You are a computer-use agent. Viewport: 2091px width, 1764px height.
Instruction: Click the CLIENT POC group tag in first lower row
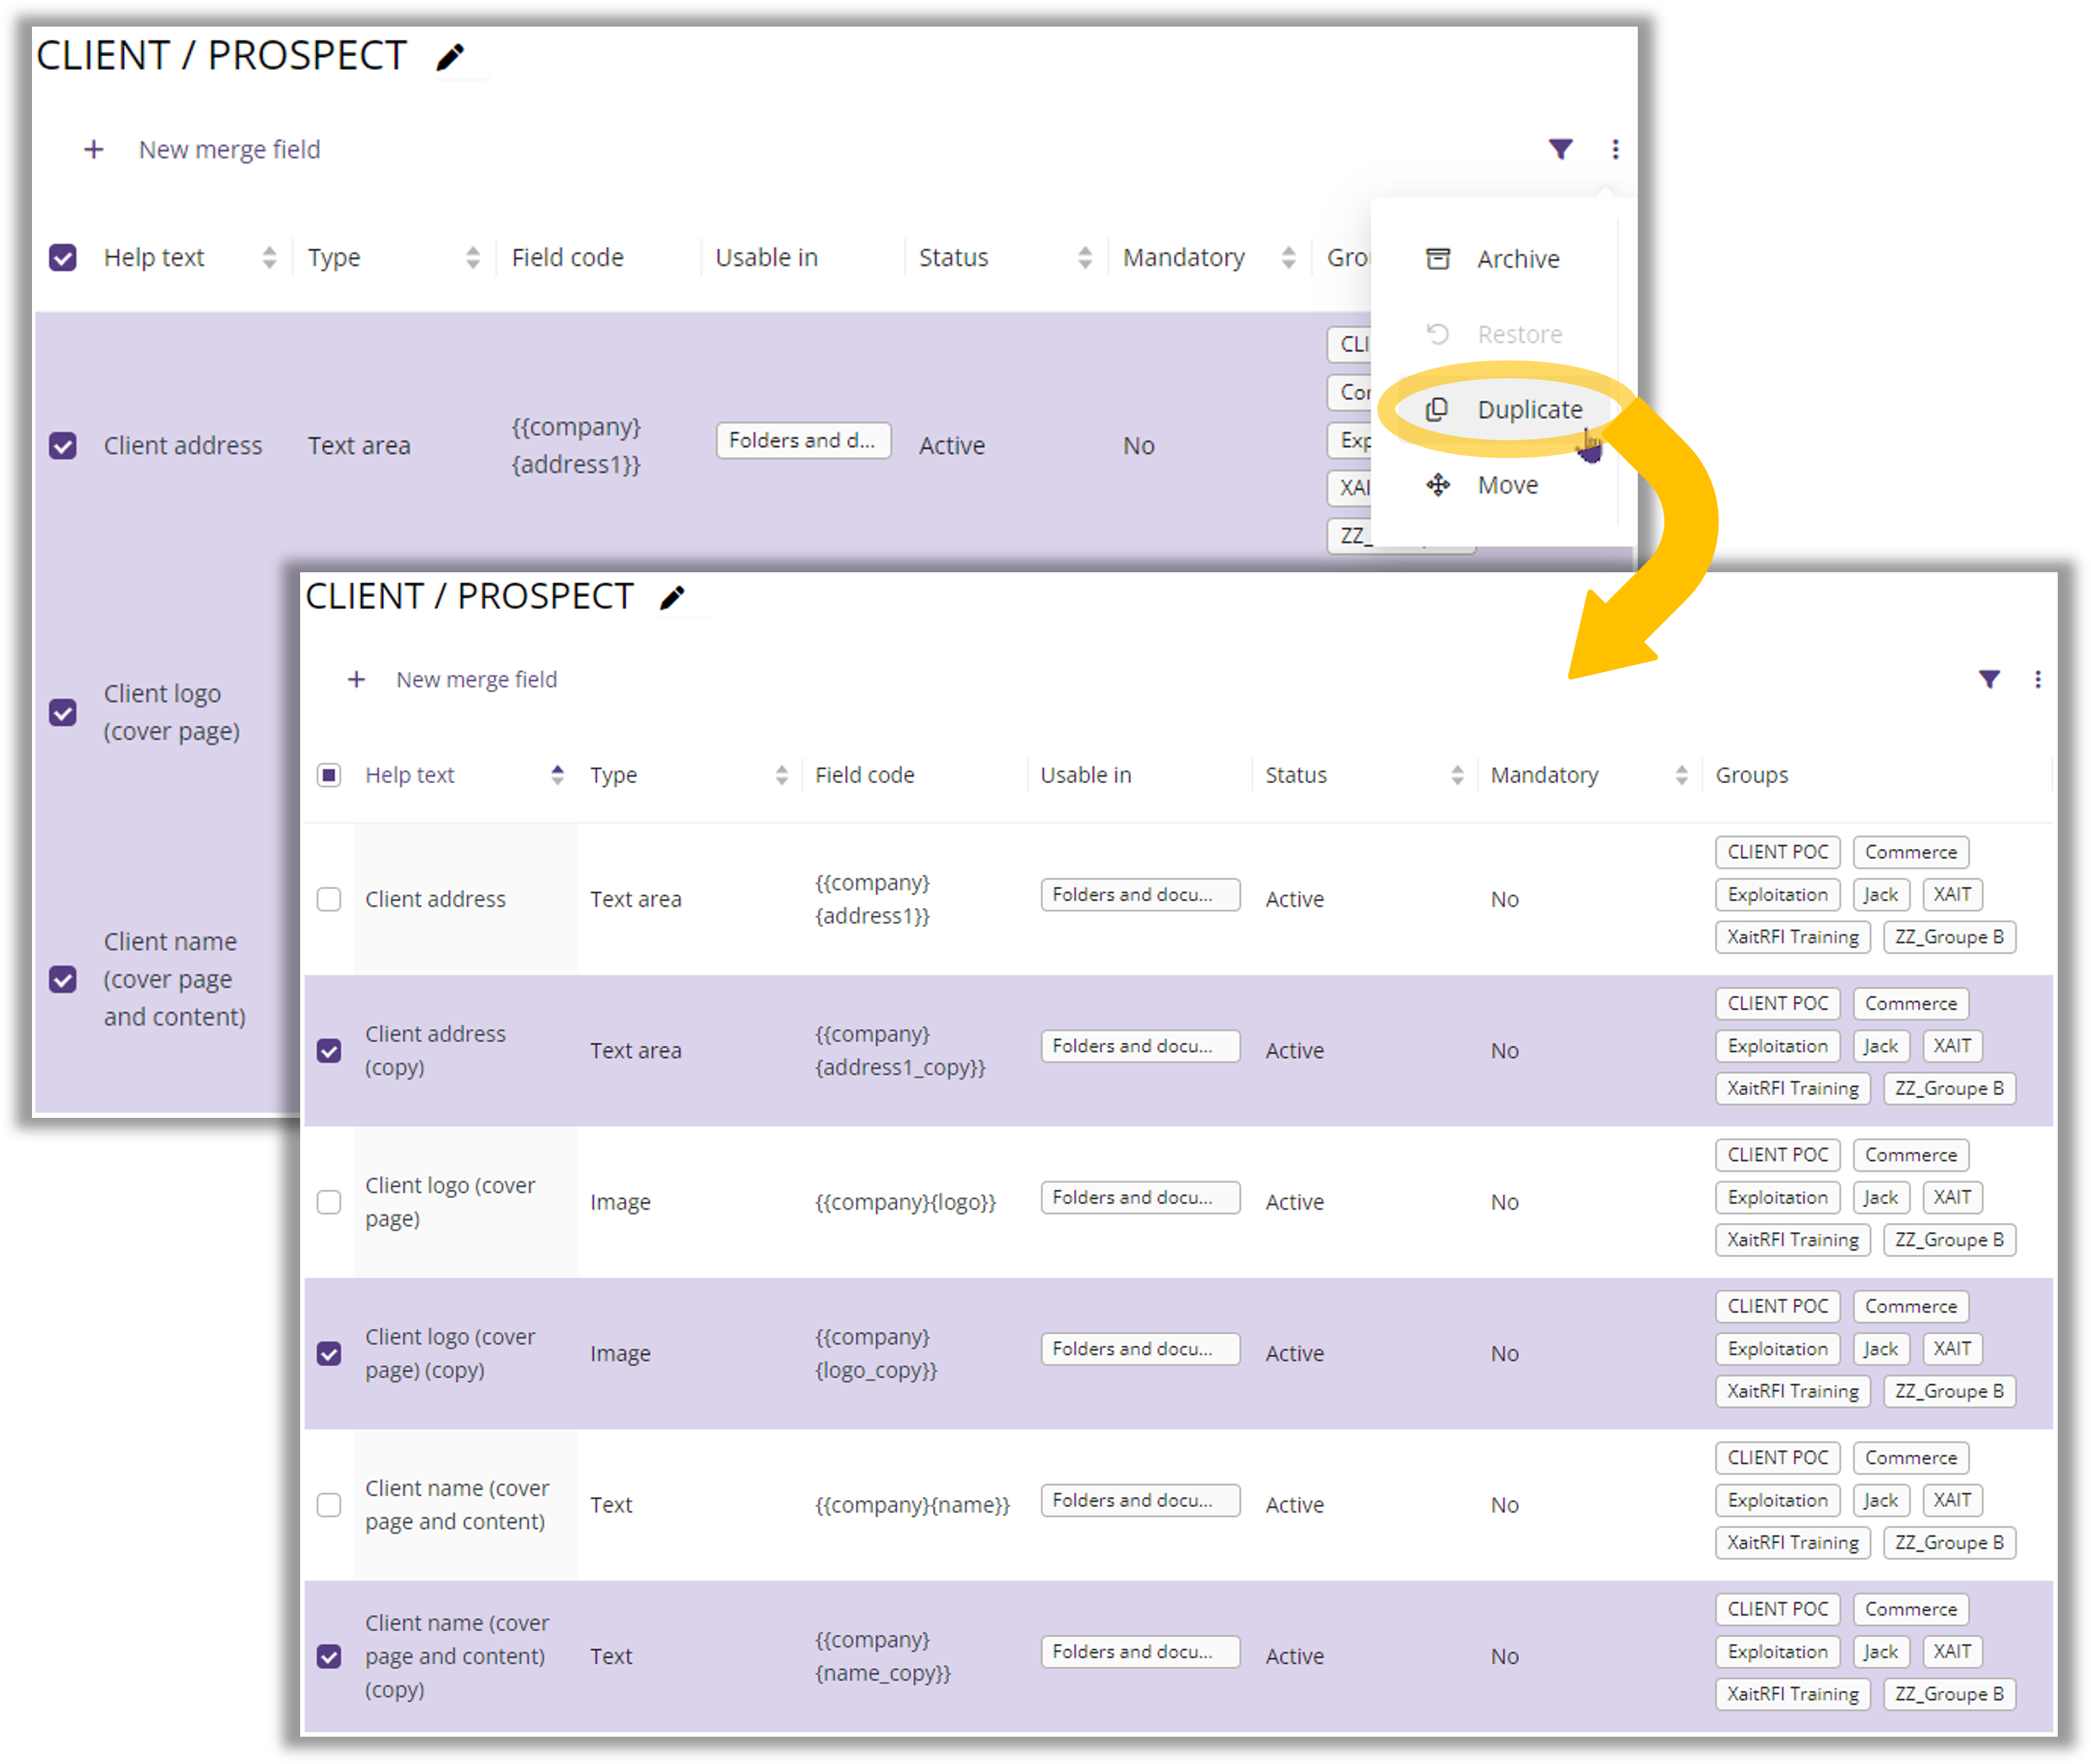tap(1777, 852)
